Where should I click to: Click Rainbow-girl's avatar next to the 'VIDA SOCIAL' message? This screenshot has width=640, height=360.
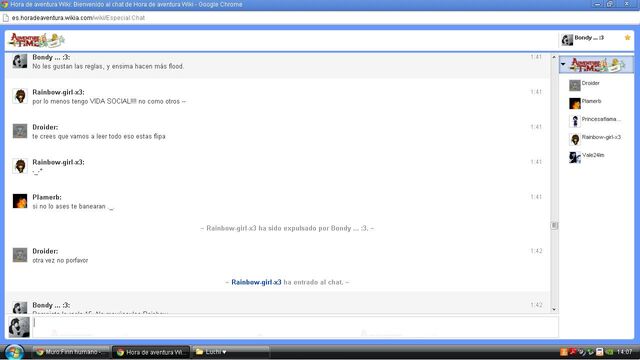pos(20,96)
